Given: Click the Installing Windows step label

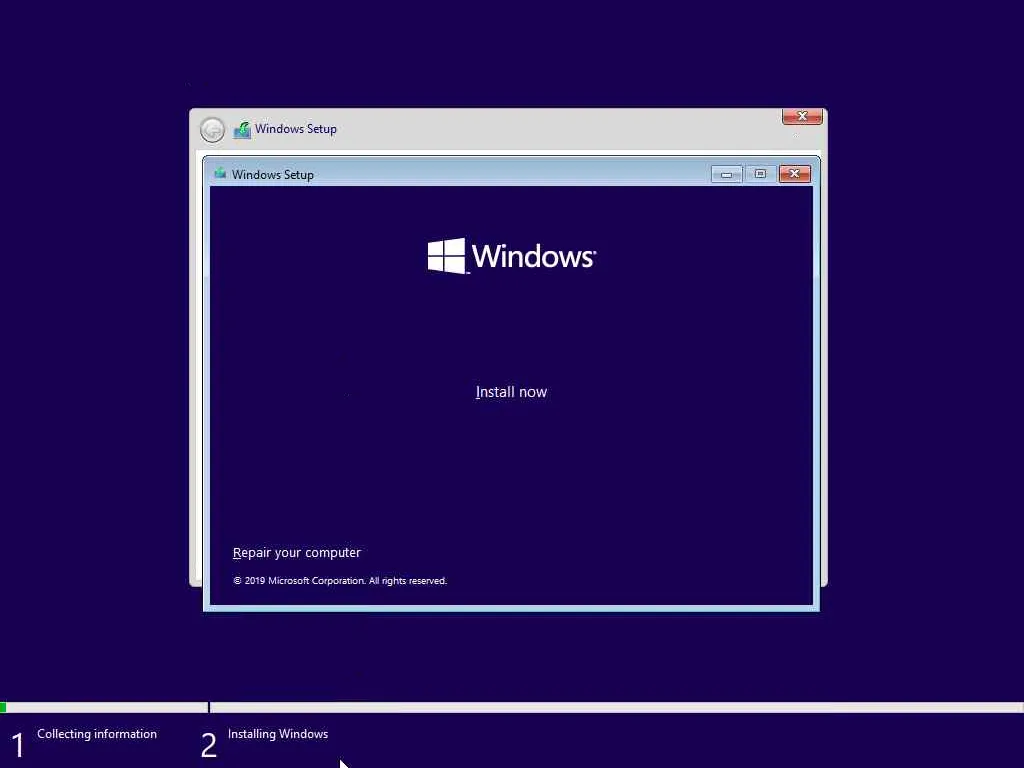Looking at the screenshot, I should tap(278, 734).
